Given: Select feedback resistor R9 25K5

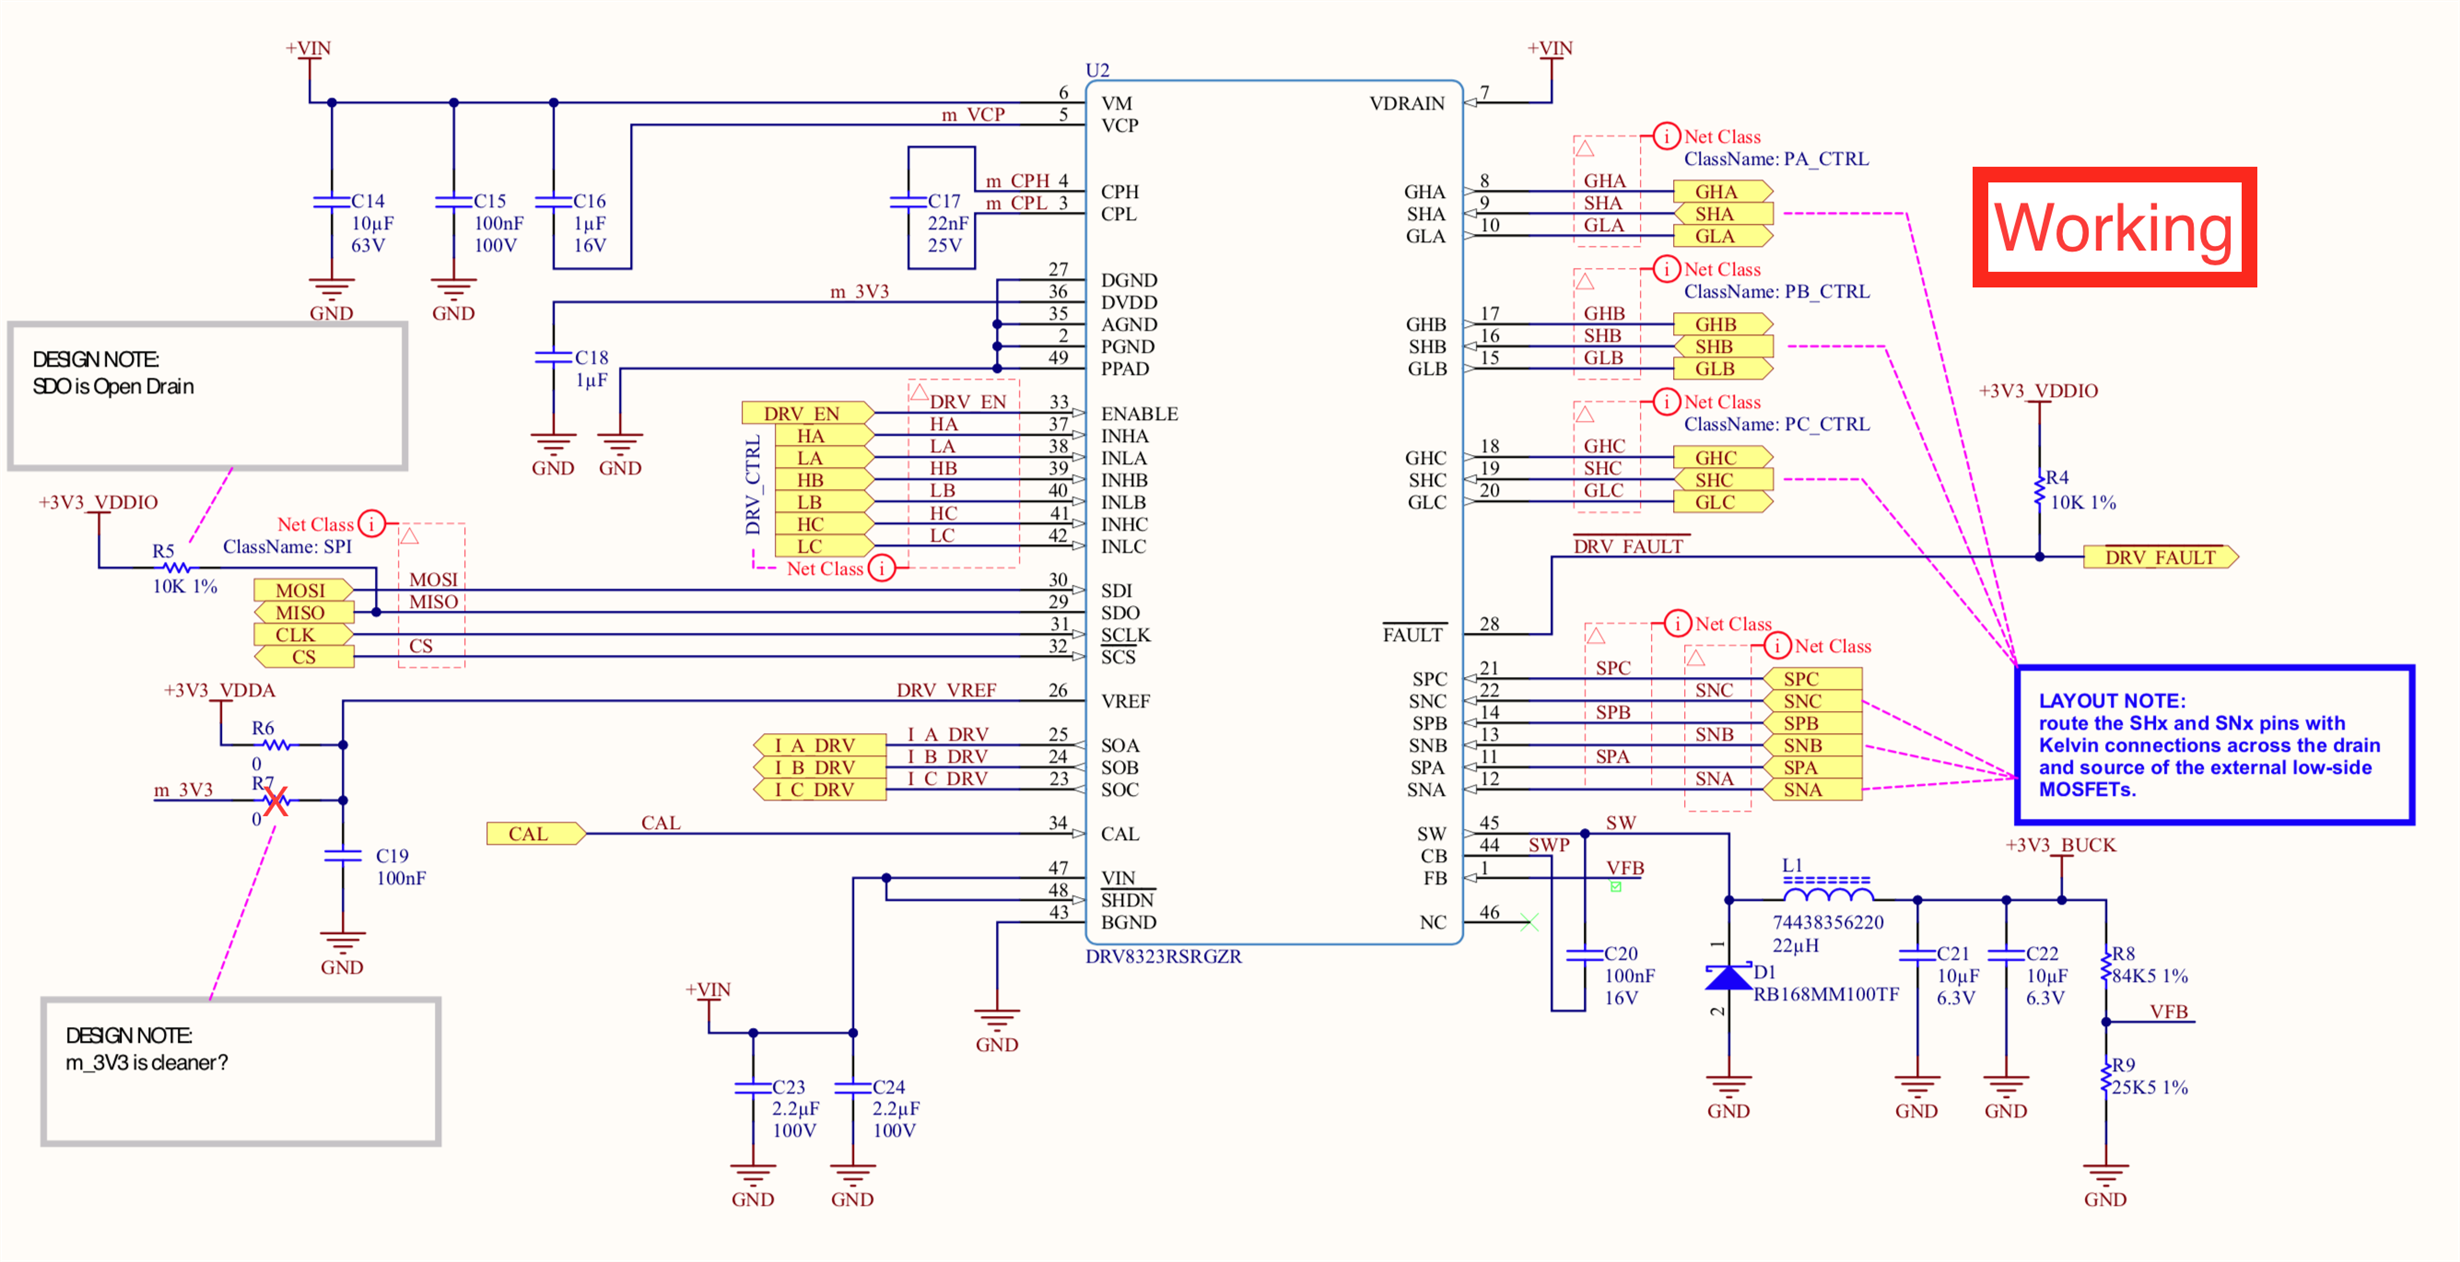Looking at the screenshot, I should coord(2106,1077).
